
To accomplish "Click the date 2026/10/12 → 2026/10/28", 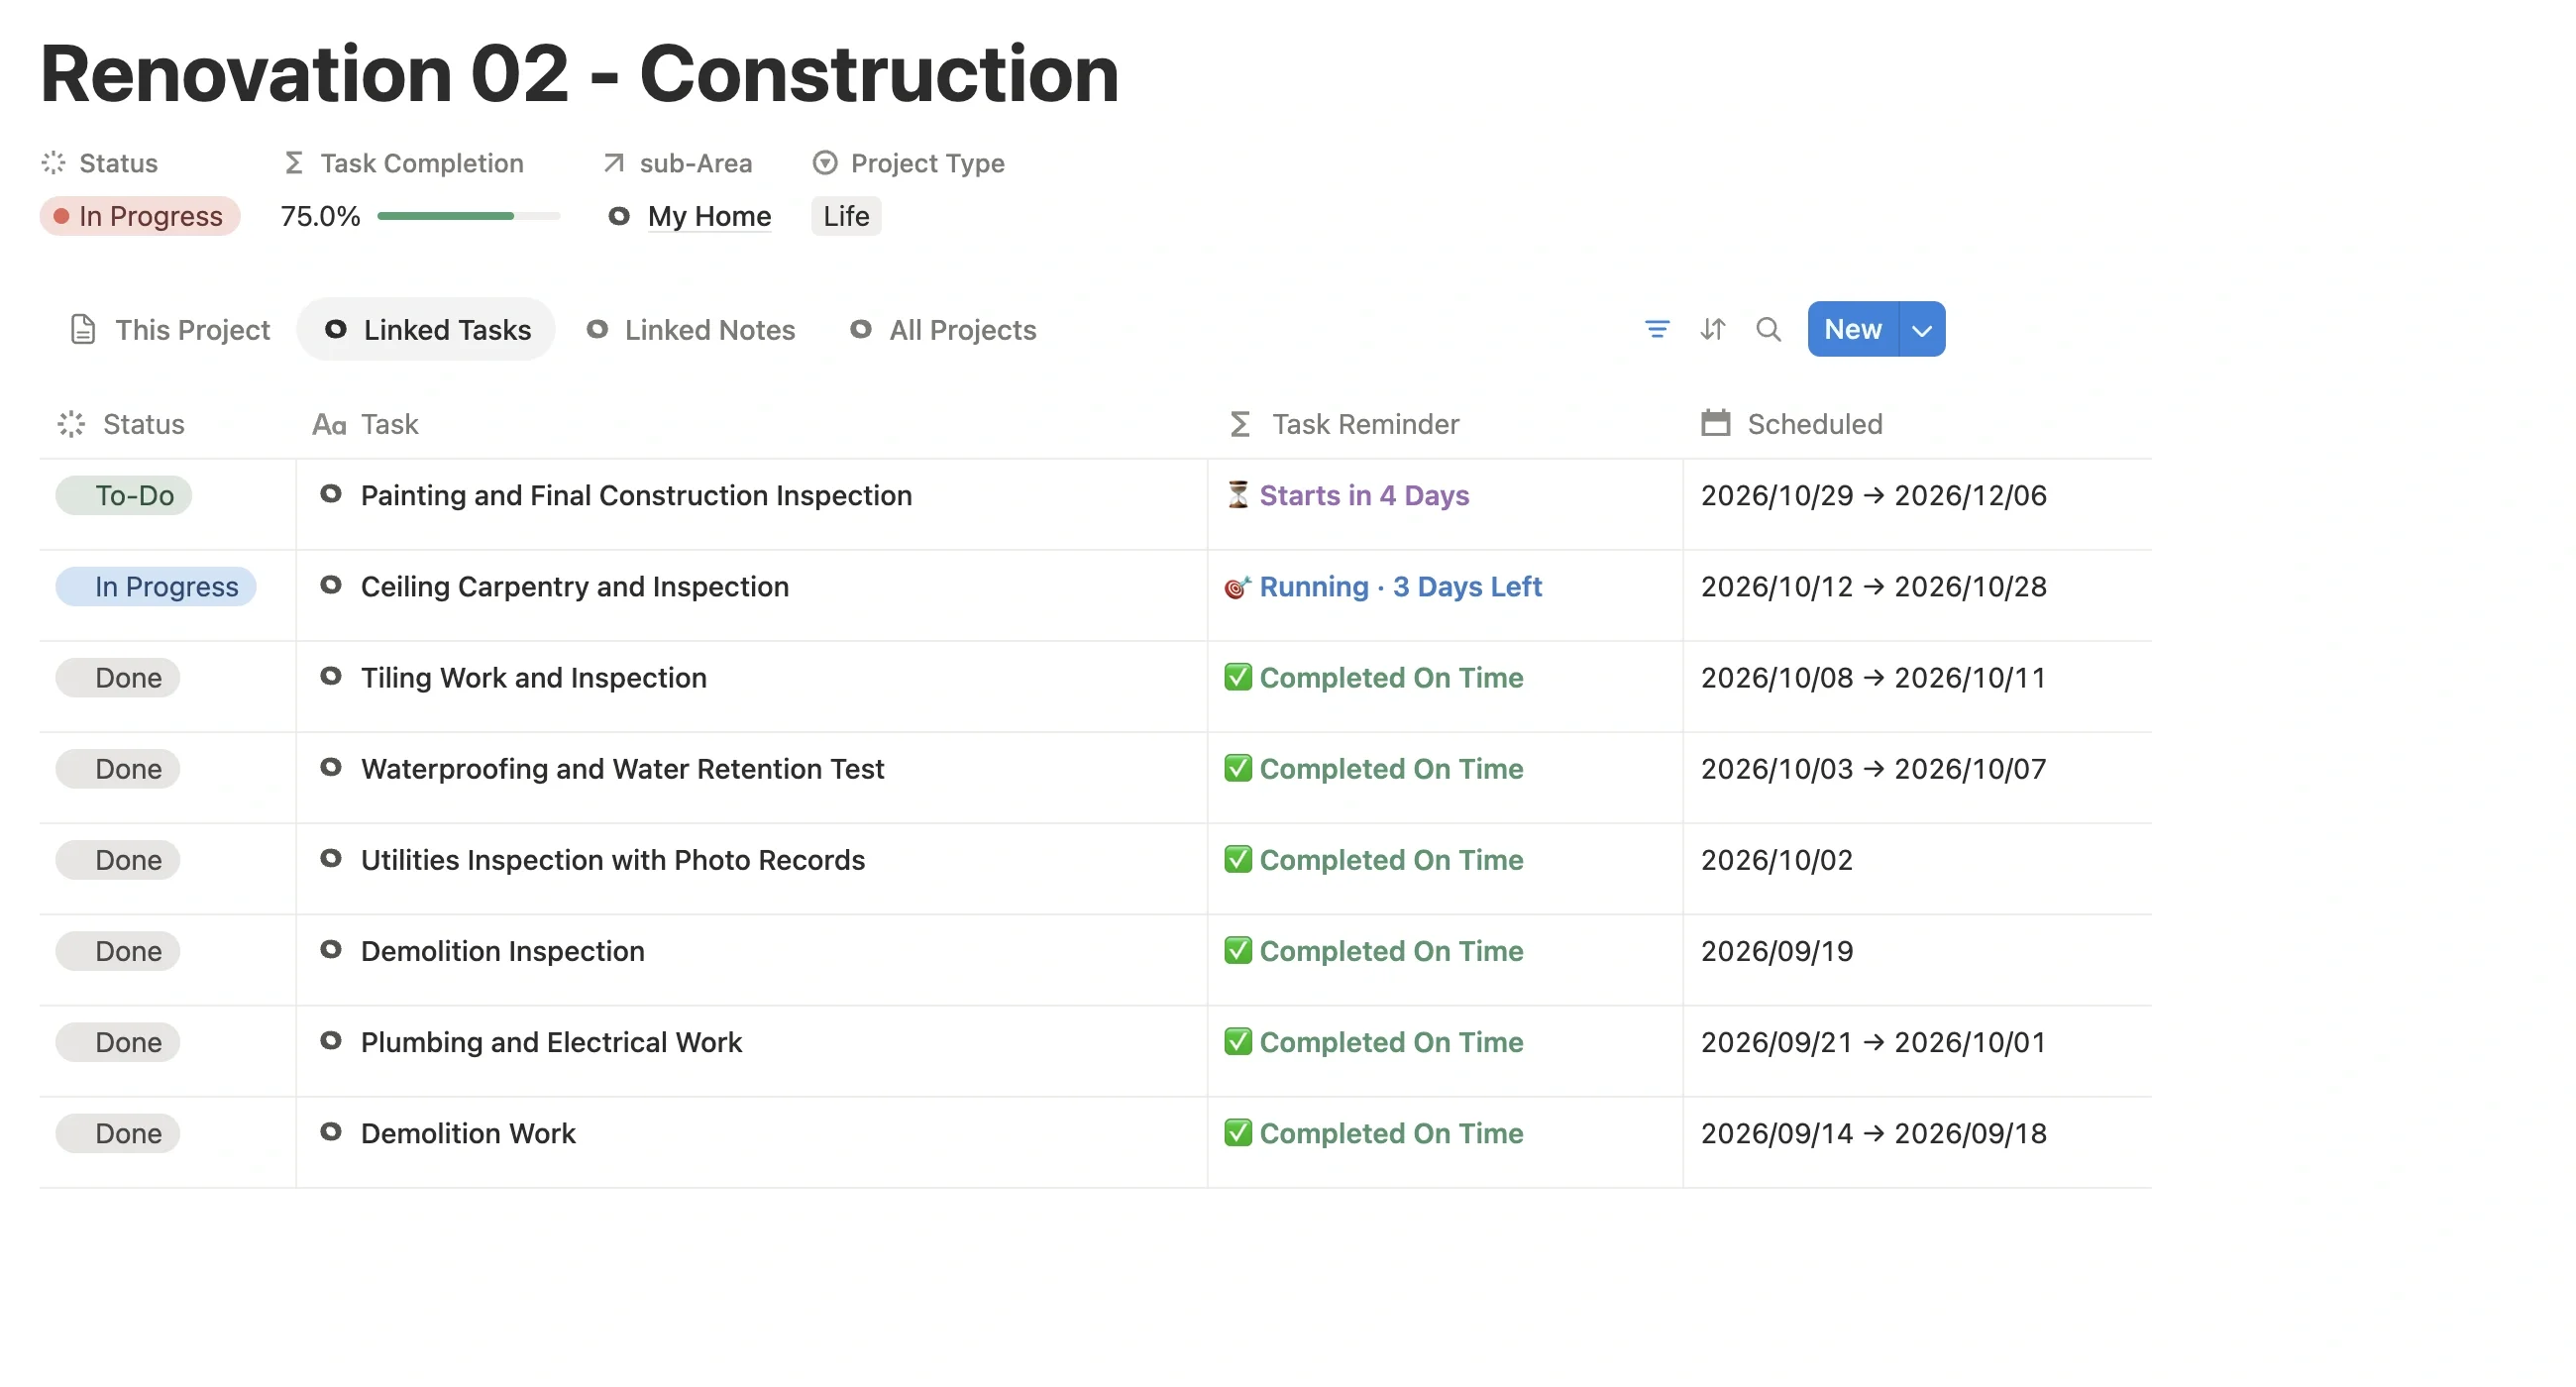I will 1873,586.
